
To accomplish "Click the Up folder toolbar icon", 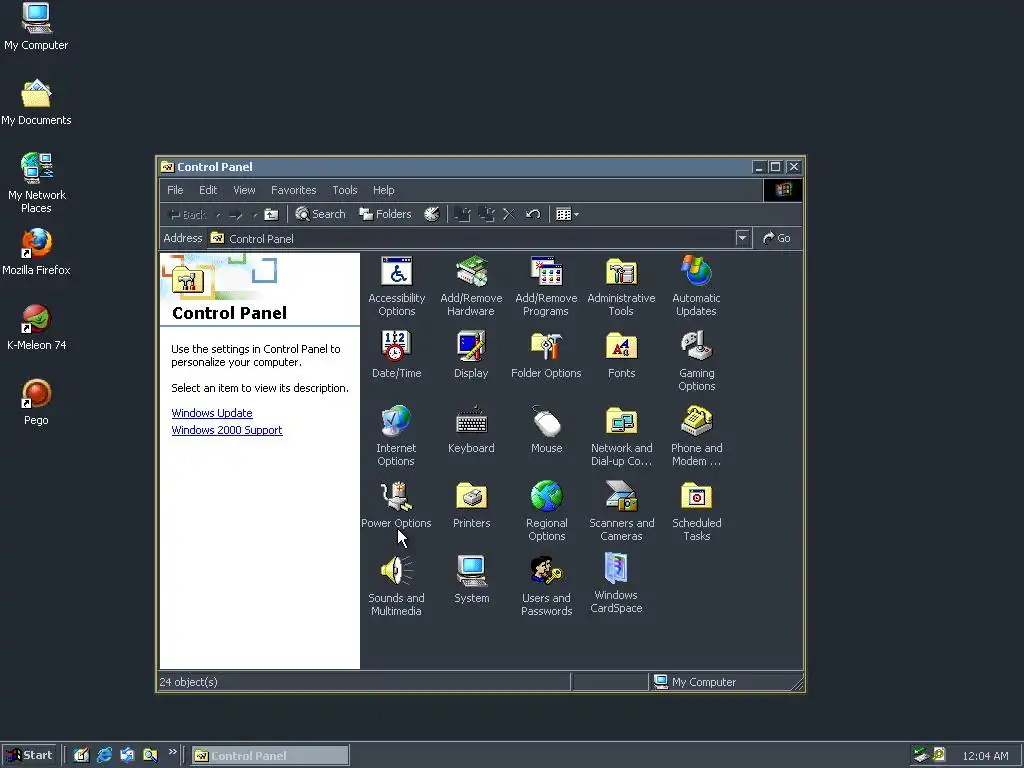I will 271,214.
